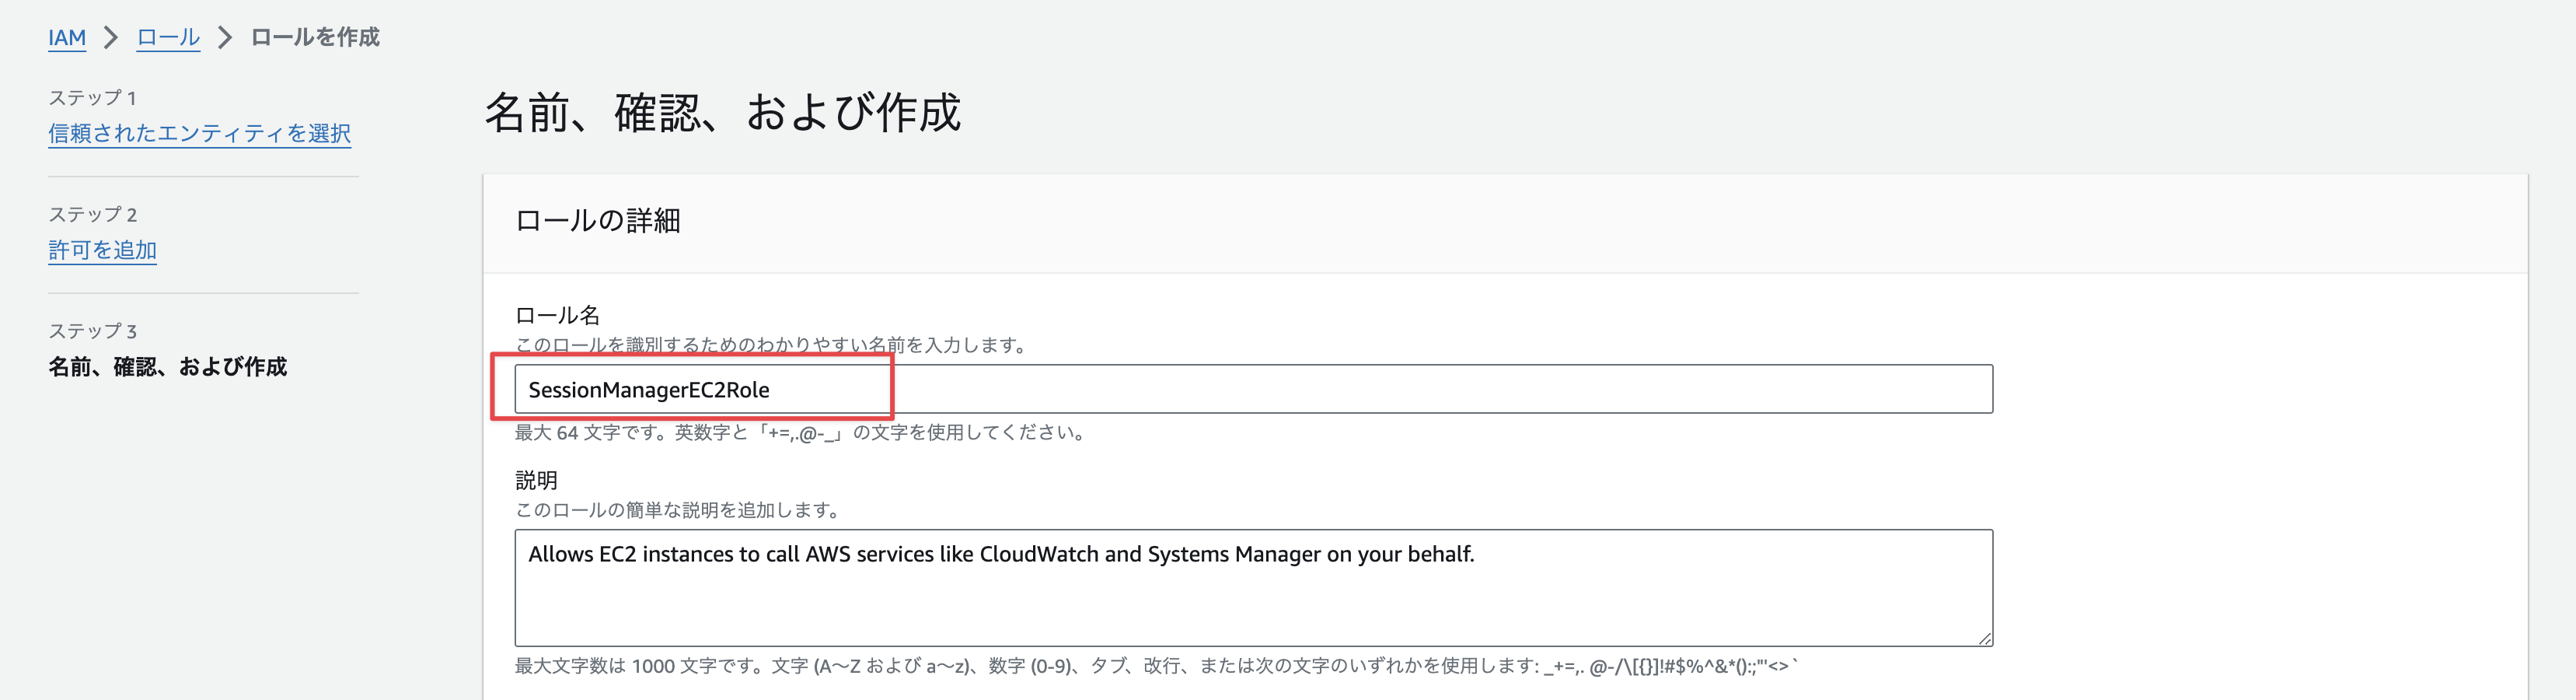Select ステップ 3 名前、確認、および作成
The image size is (2576, 700).
pyautogui.click(x=166, y=367)
